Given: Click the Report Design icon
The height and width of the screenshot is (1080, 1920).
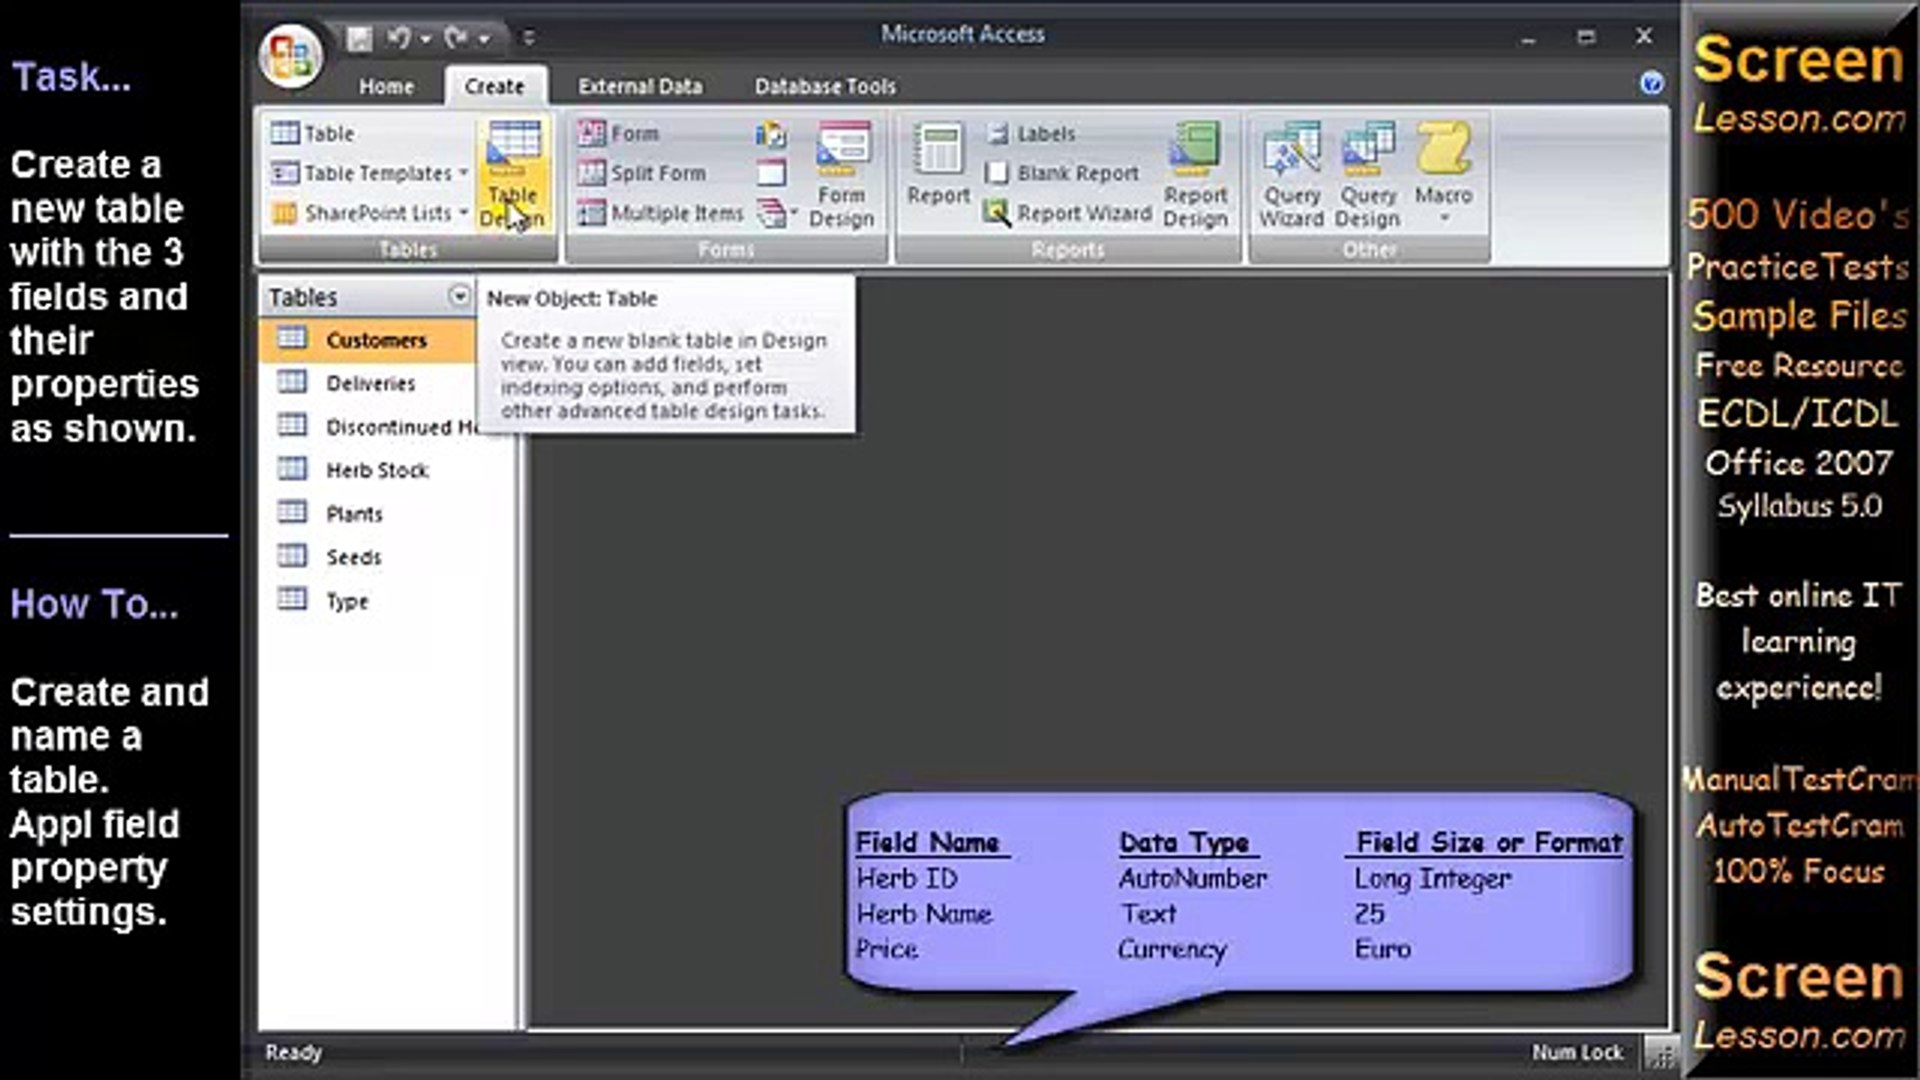Looking at the screenshot, I should [x=1195, y=174].
